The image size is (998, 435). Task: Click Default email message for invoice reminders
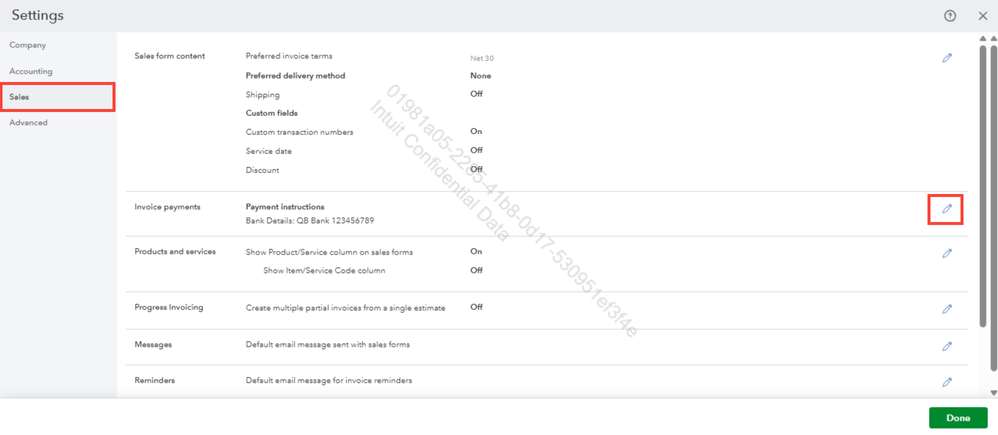[x=329, y=380]
